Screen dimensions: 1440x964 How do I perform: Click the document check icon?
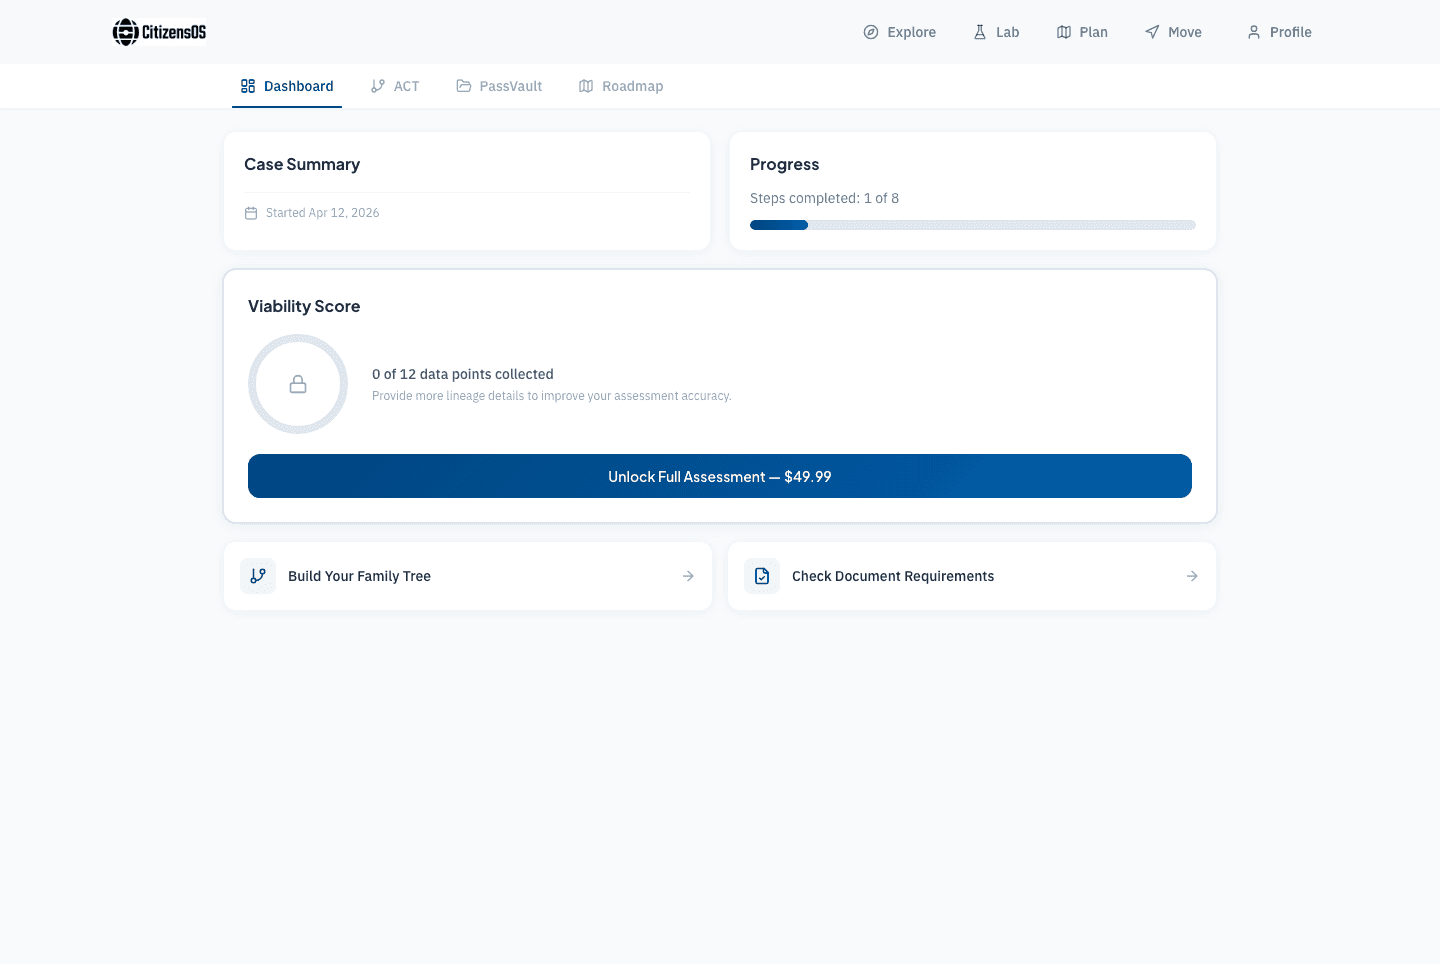coord(762,576)
